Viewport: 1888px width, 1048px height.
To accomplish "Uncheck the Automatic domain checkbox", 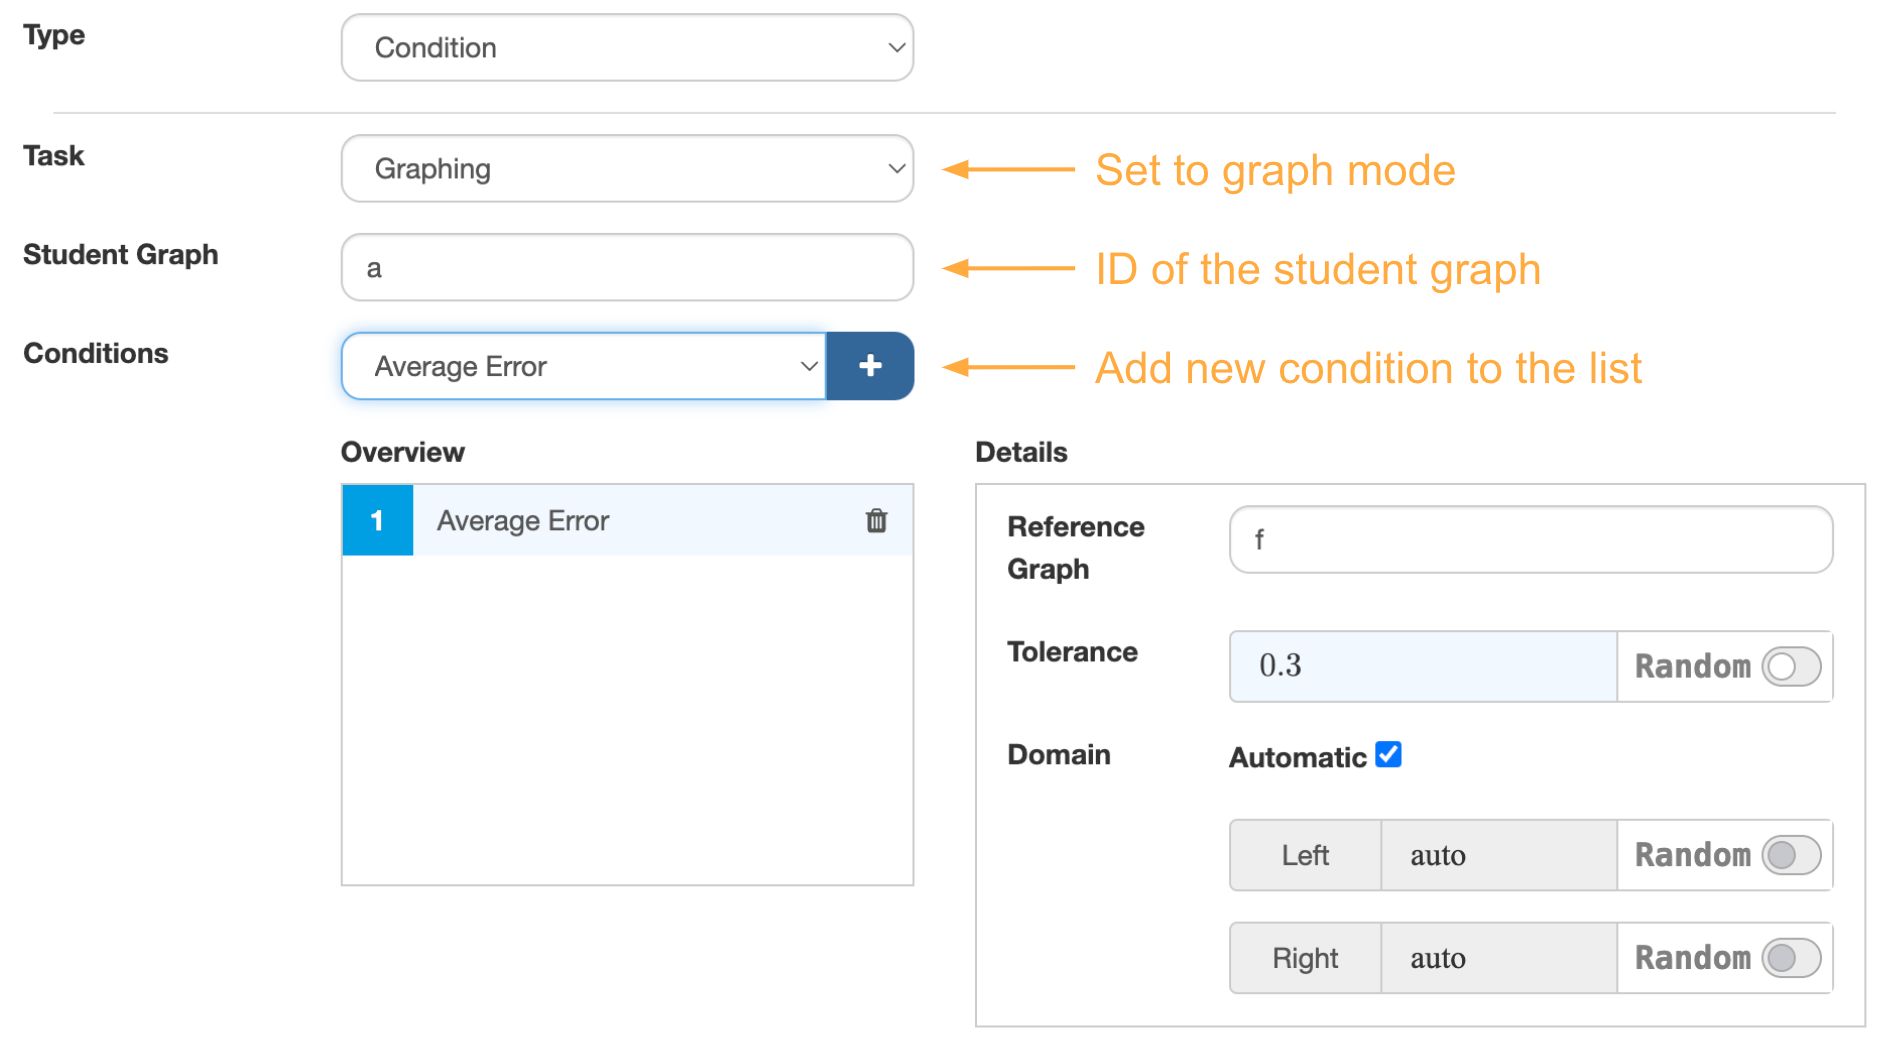I will 1387,755.
